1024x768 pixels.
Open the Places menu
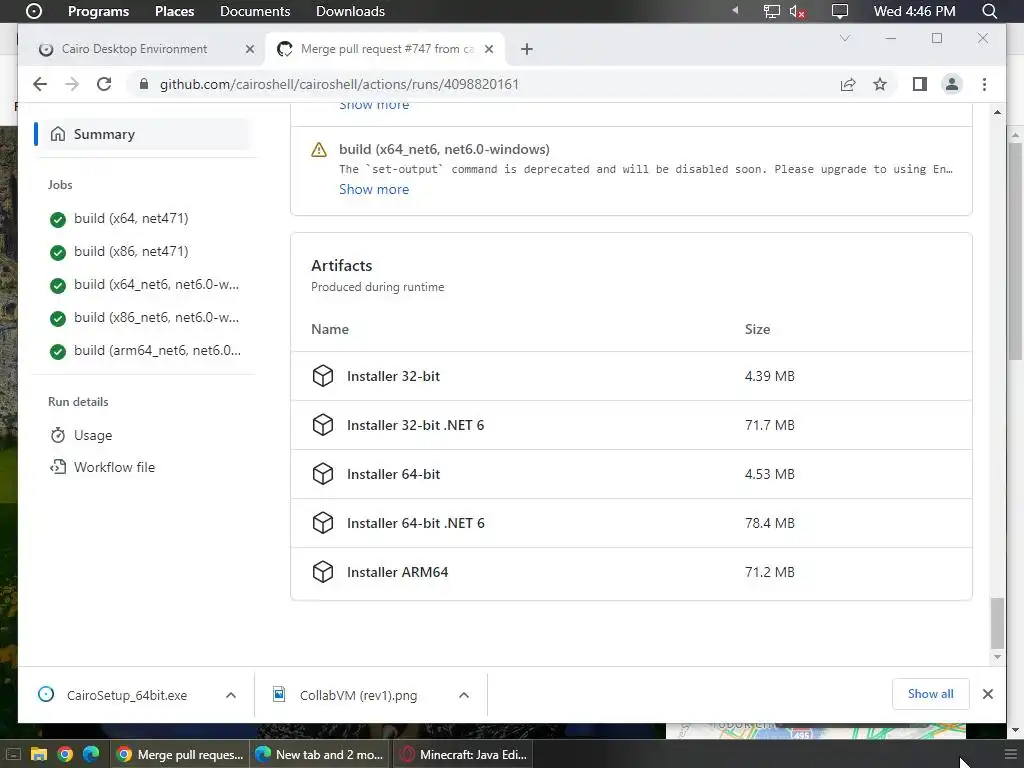174,11
